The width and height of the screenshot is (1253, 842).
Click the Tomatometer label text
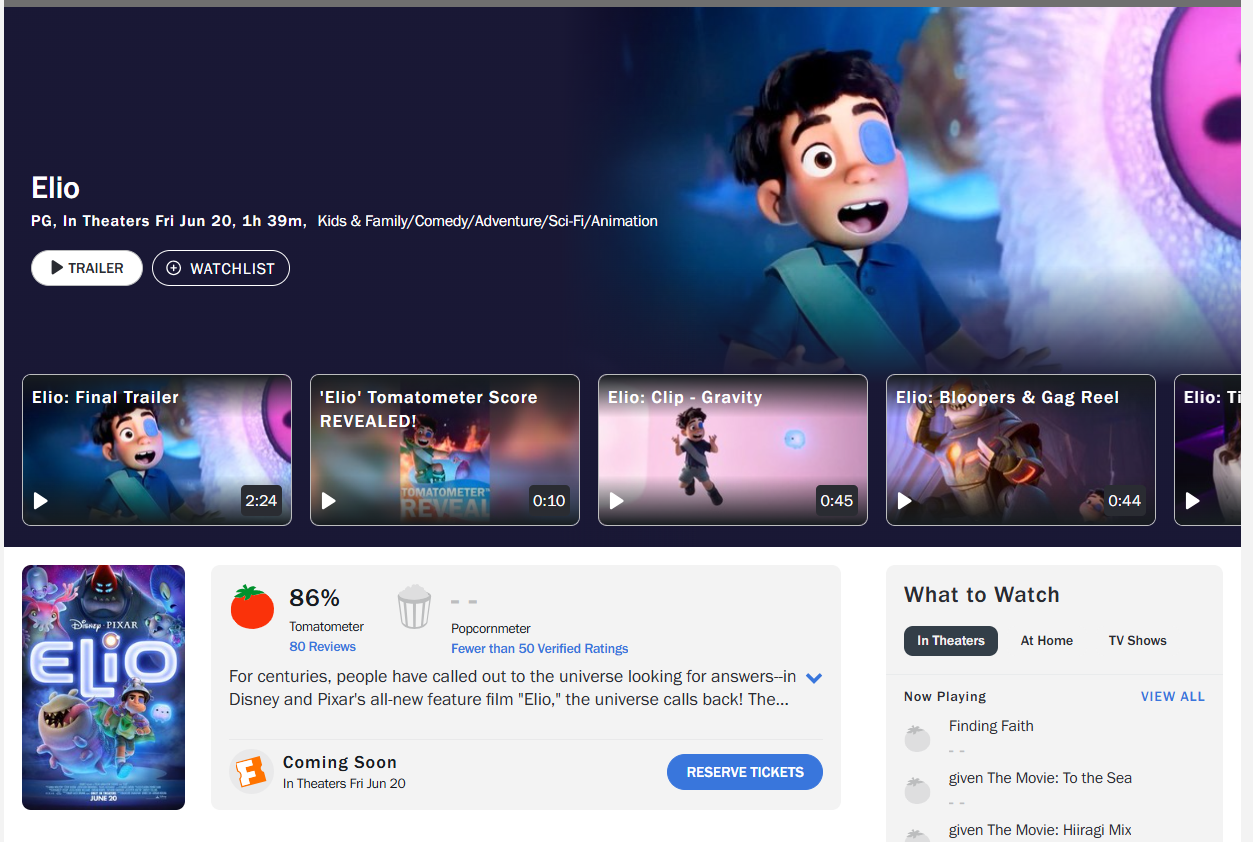[327, 627]
